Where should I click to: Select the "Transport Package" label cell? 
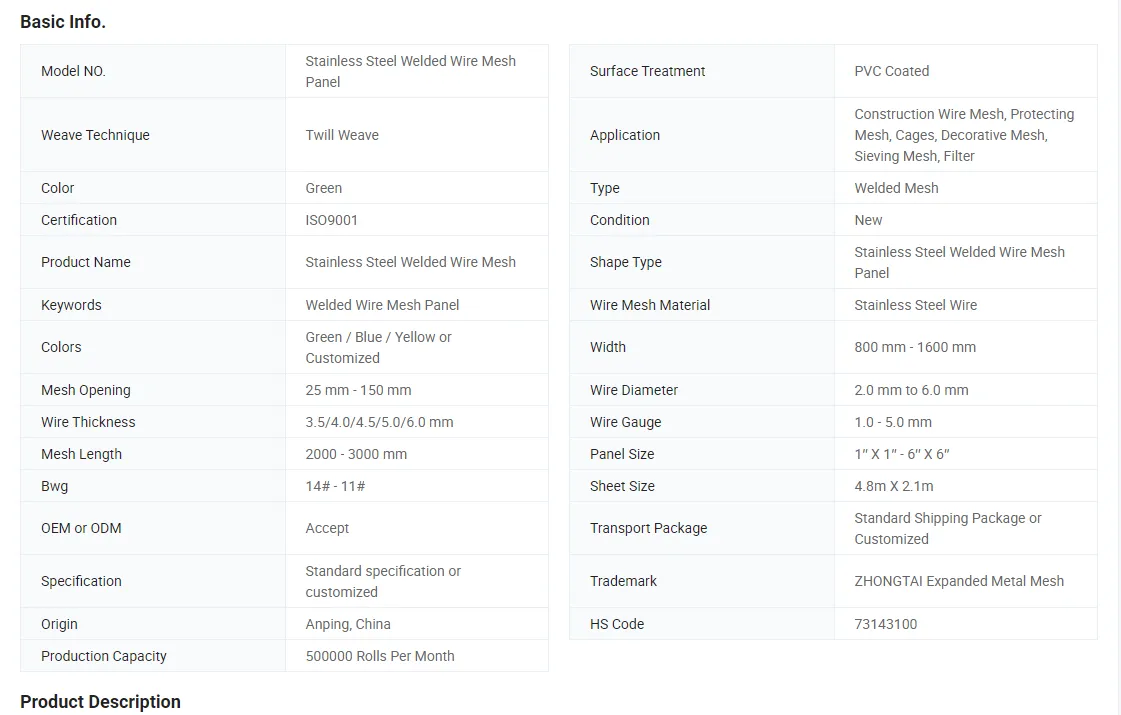(648, 528)
